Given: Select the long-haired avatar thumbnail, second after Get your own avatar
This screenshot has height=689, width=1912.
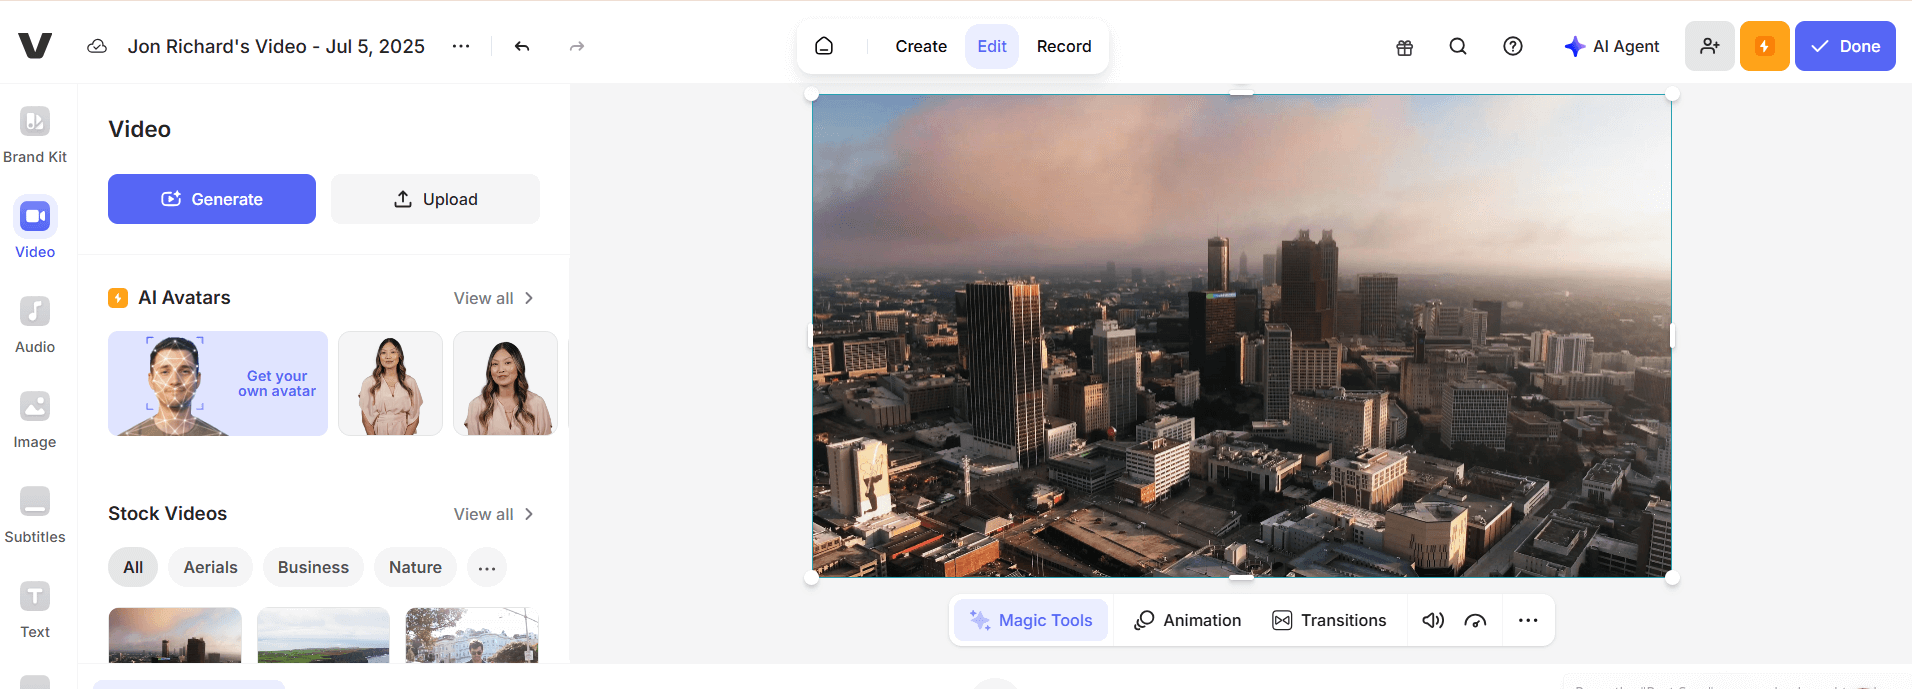Looking at the screenshot, I should (505, 383).
